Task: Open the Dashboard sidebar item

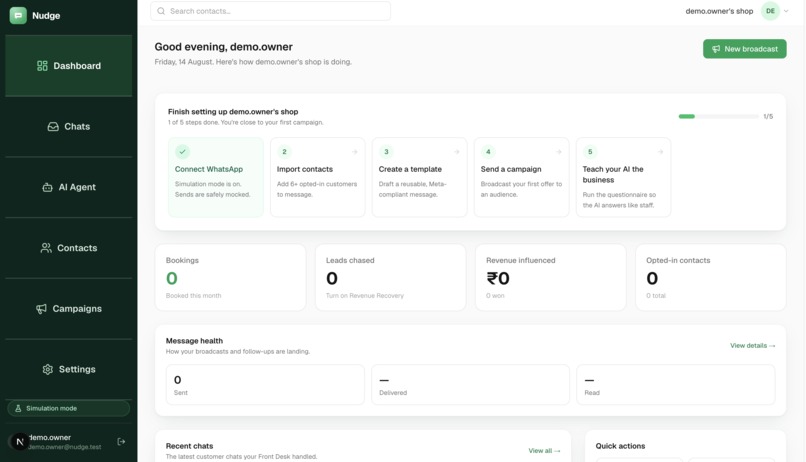Action: (x=68, y=66)
